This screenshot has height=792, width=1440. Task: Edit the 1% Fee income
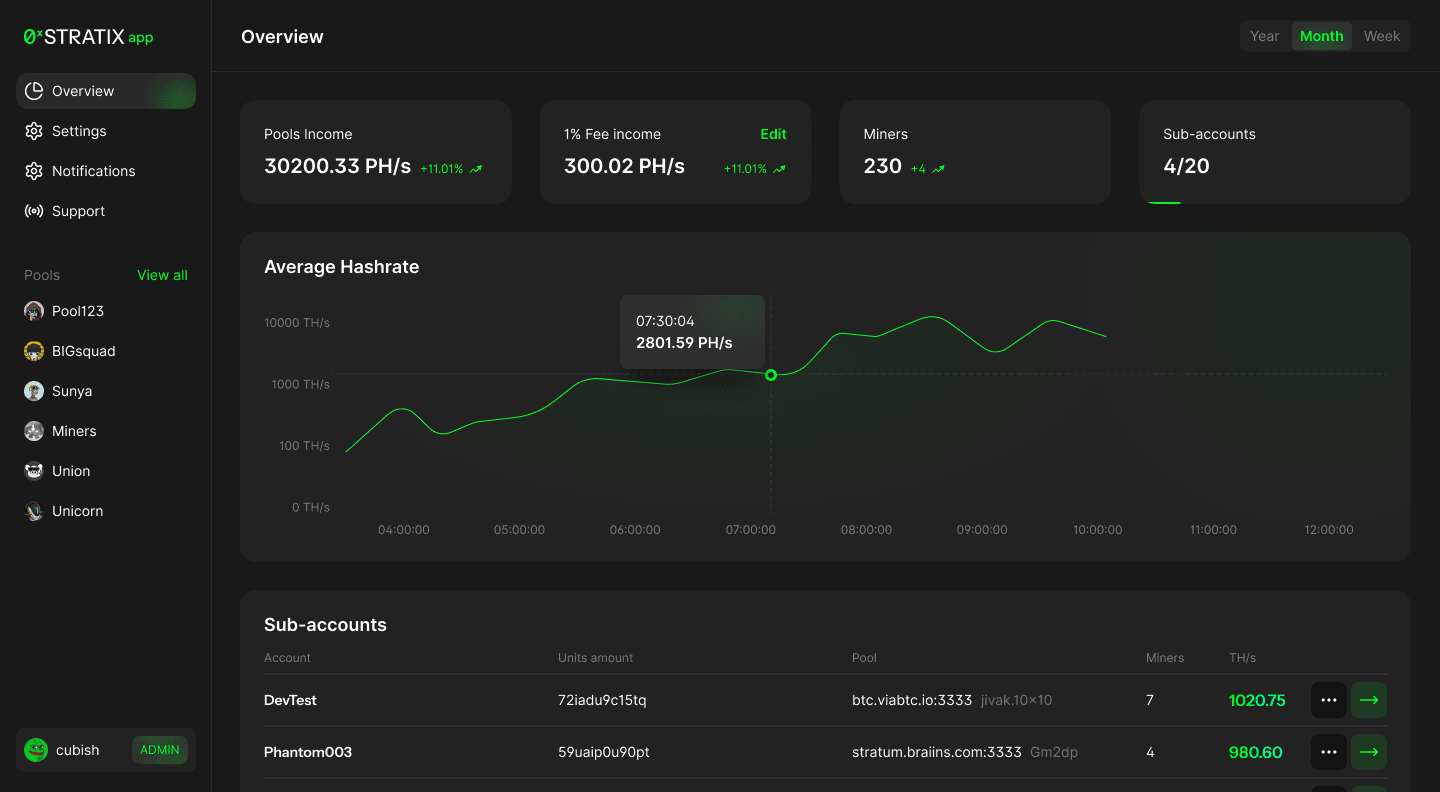point(773,133)
